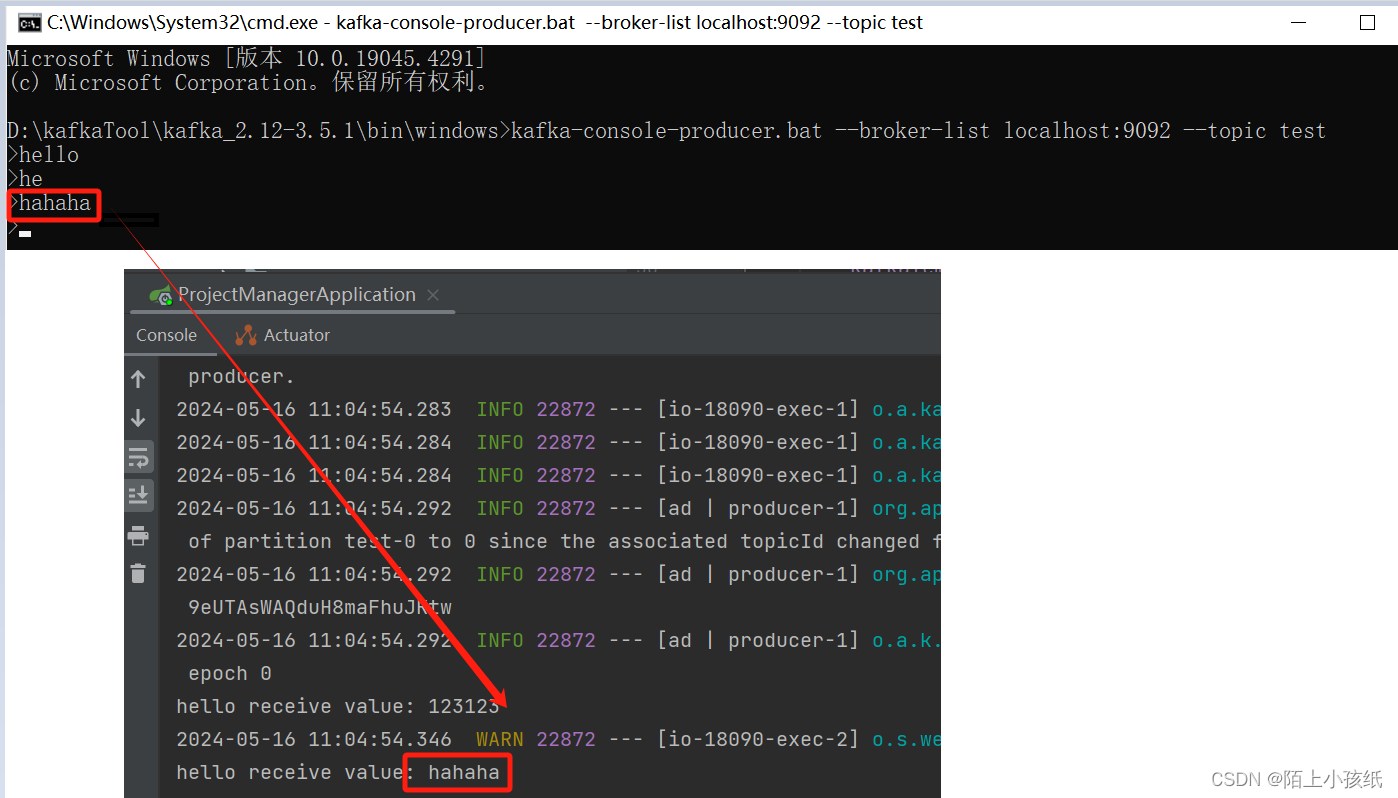Click the '9eUTAsWAQduH8maFhuJRtw' topic id line

pyautogui.click(x=320, y=608)
